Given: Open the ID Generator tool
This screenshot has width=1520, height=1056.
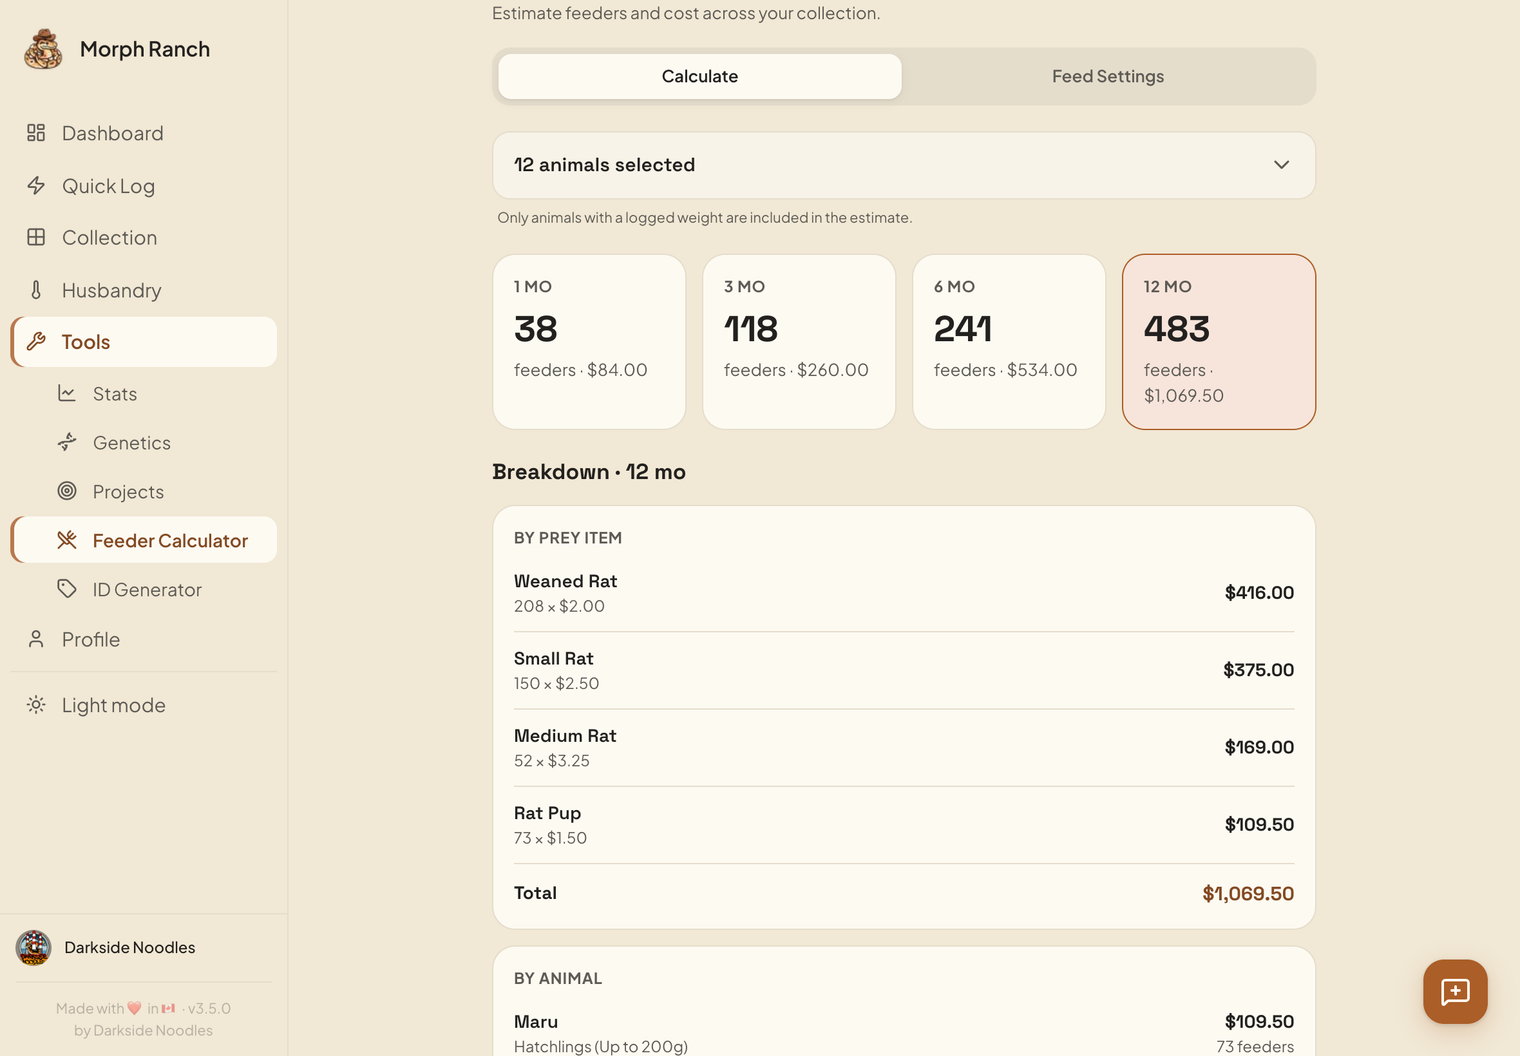Looking at the screenshot, I should click(143, 589).
